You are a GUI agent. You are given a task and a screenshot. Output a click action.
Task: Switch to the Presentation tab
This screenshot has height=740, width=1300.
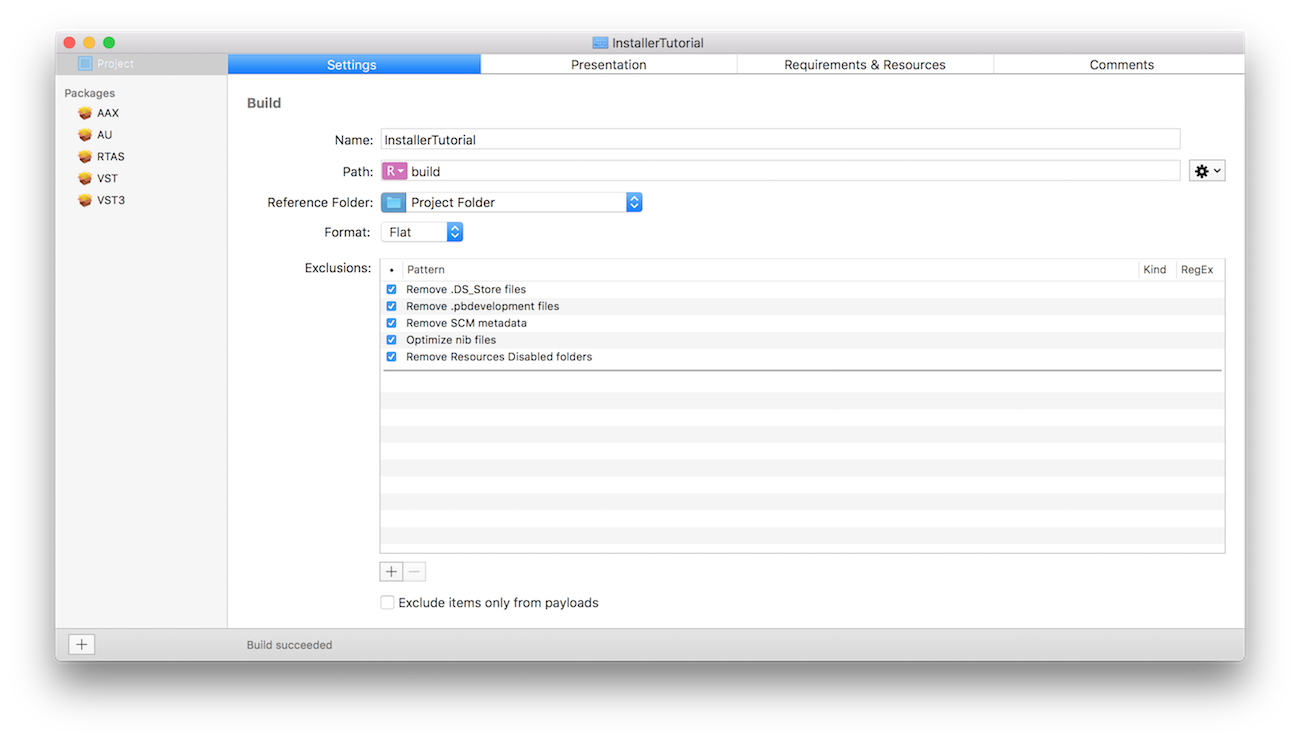pyautogui.click(x=608, y=65)
